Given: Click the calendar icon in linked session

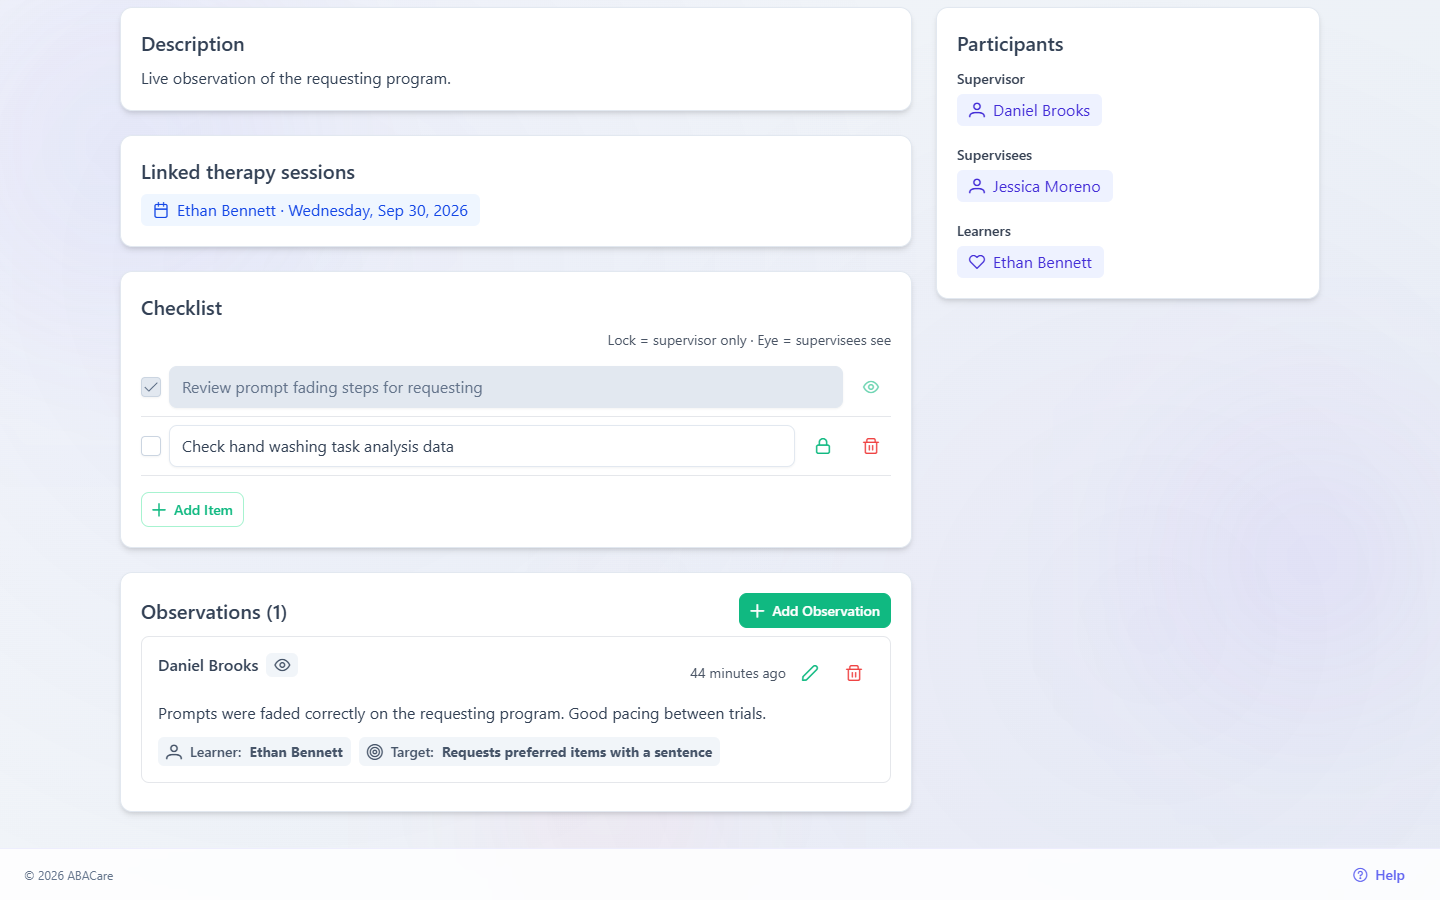Looking at the screenshot, I should click(161, 210).
